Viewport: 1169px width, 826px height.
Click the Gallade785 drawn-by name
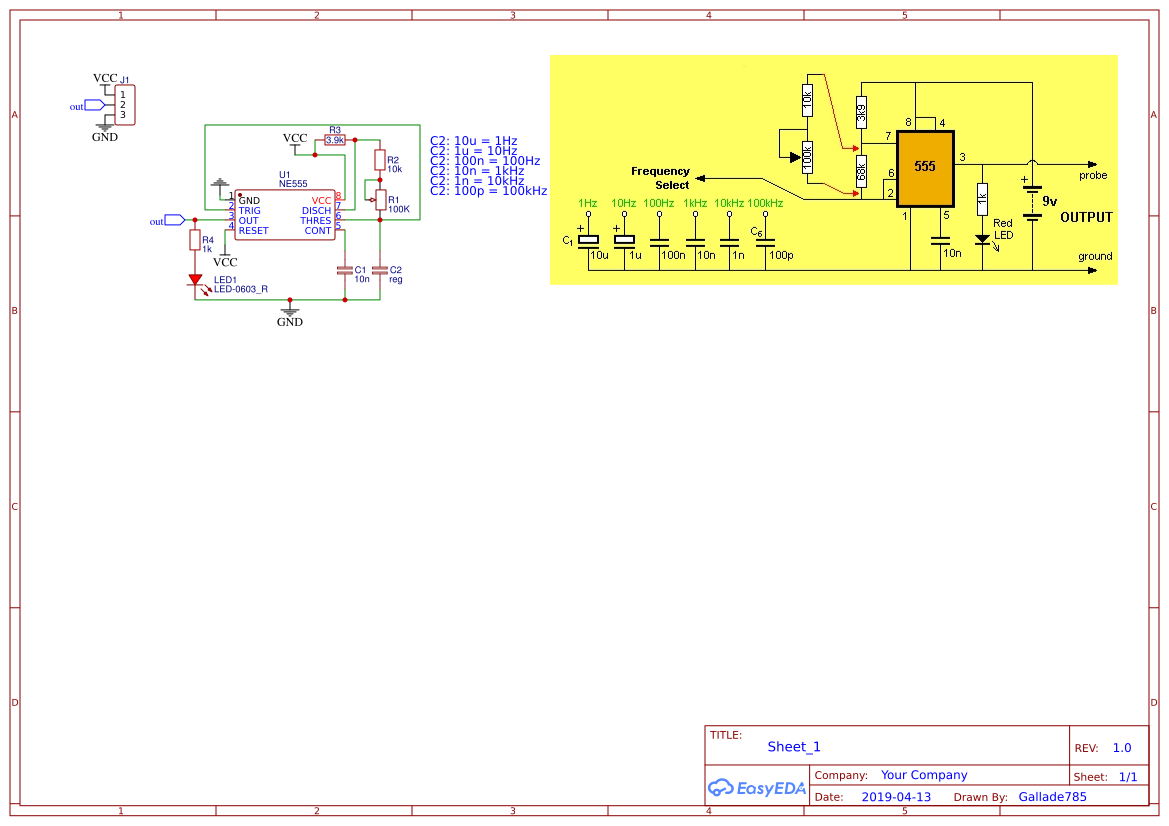tap(1052, 796)
